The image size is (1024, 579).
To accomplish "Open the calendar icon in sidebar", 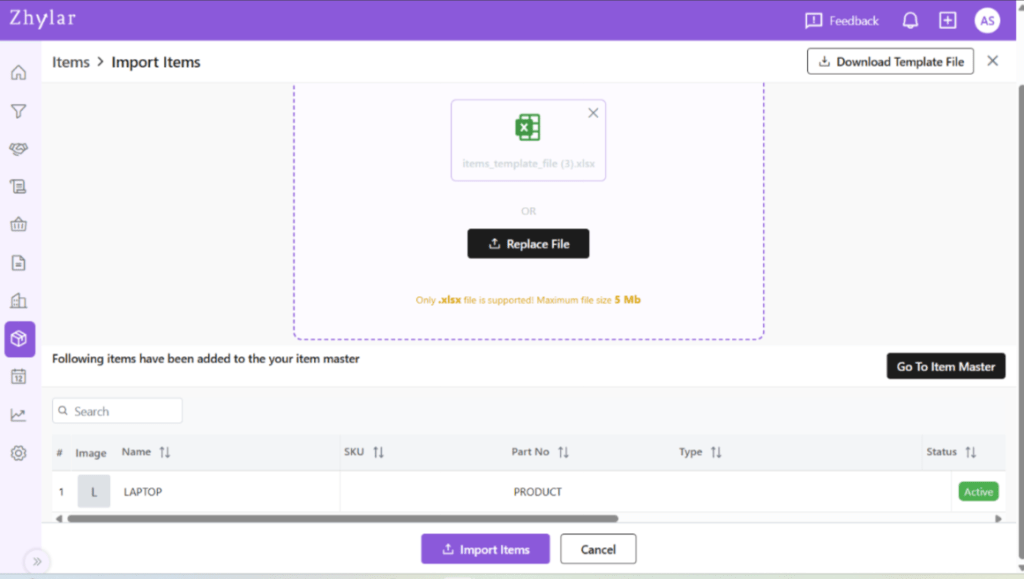I will tap(18, 377).
